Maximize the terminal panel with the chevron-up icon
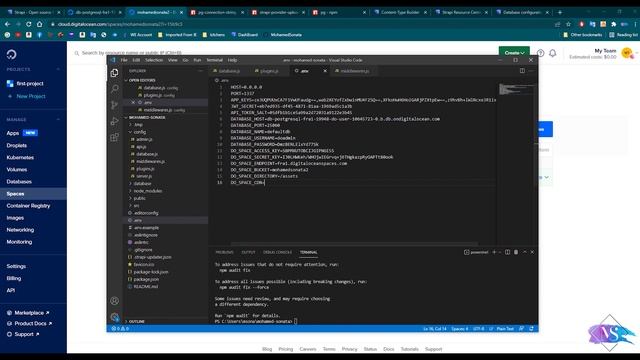Screen dimensions: 640x360 pyautogui.click(x=525, y=252)
